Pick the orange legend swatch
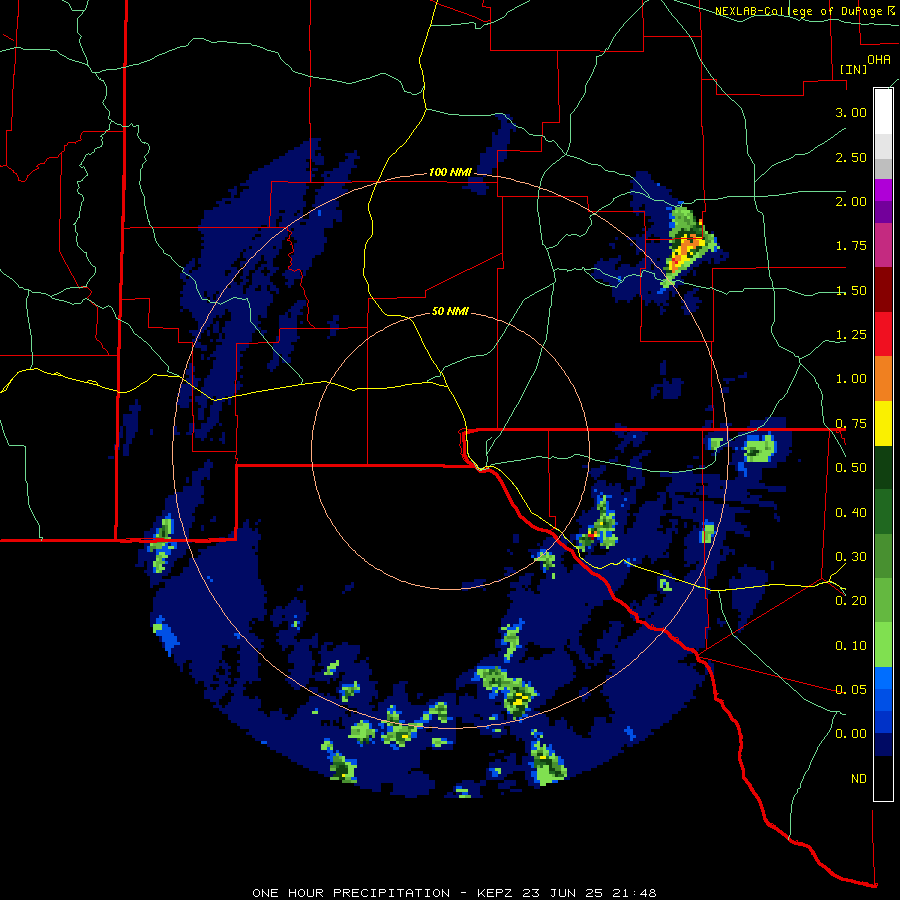This screenshot has height=900, width=900. 883,378
